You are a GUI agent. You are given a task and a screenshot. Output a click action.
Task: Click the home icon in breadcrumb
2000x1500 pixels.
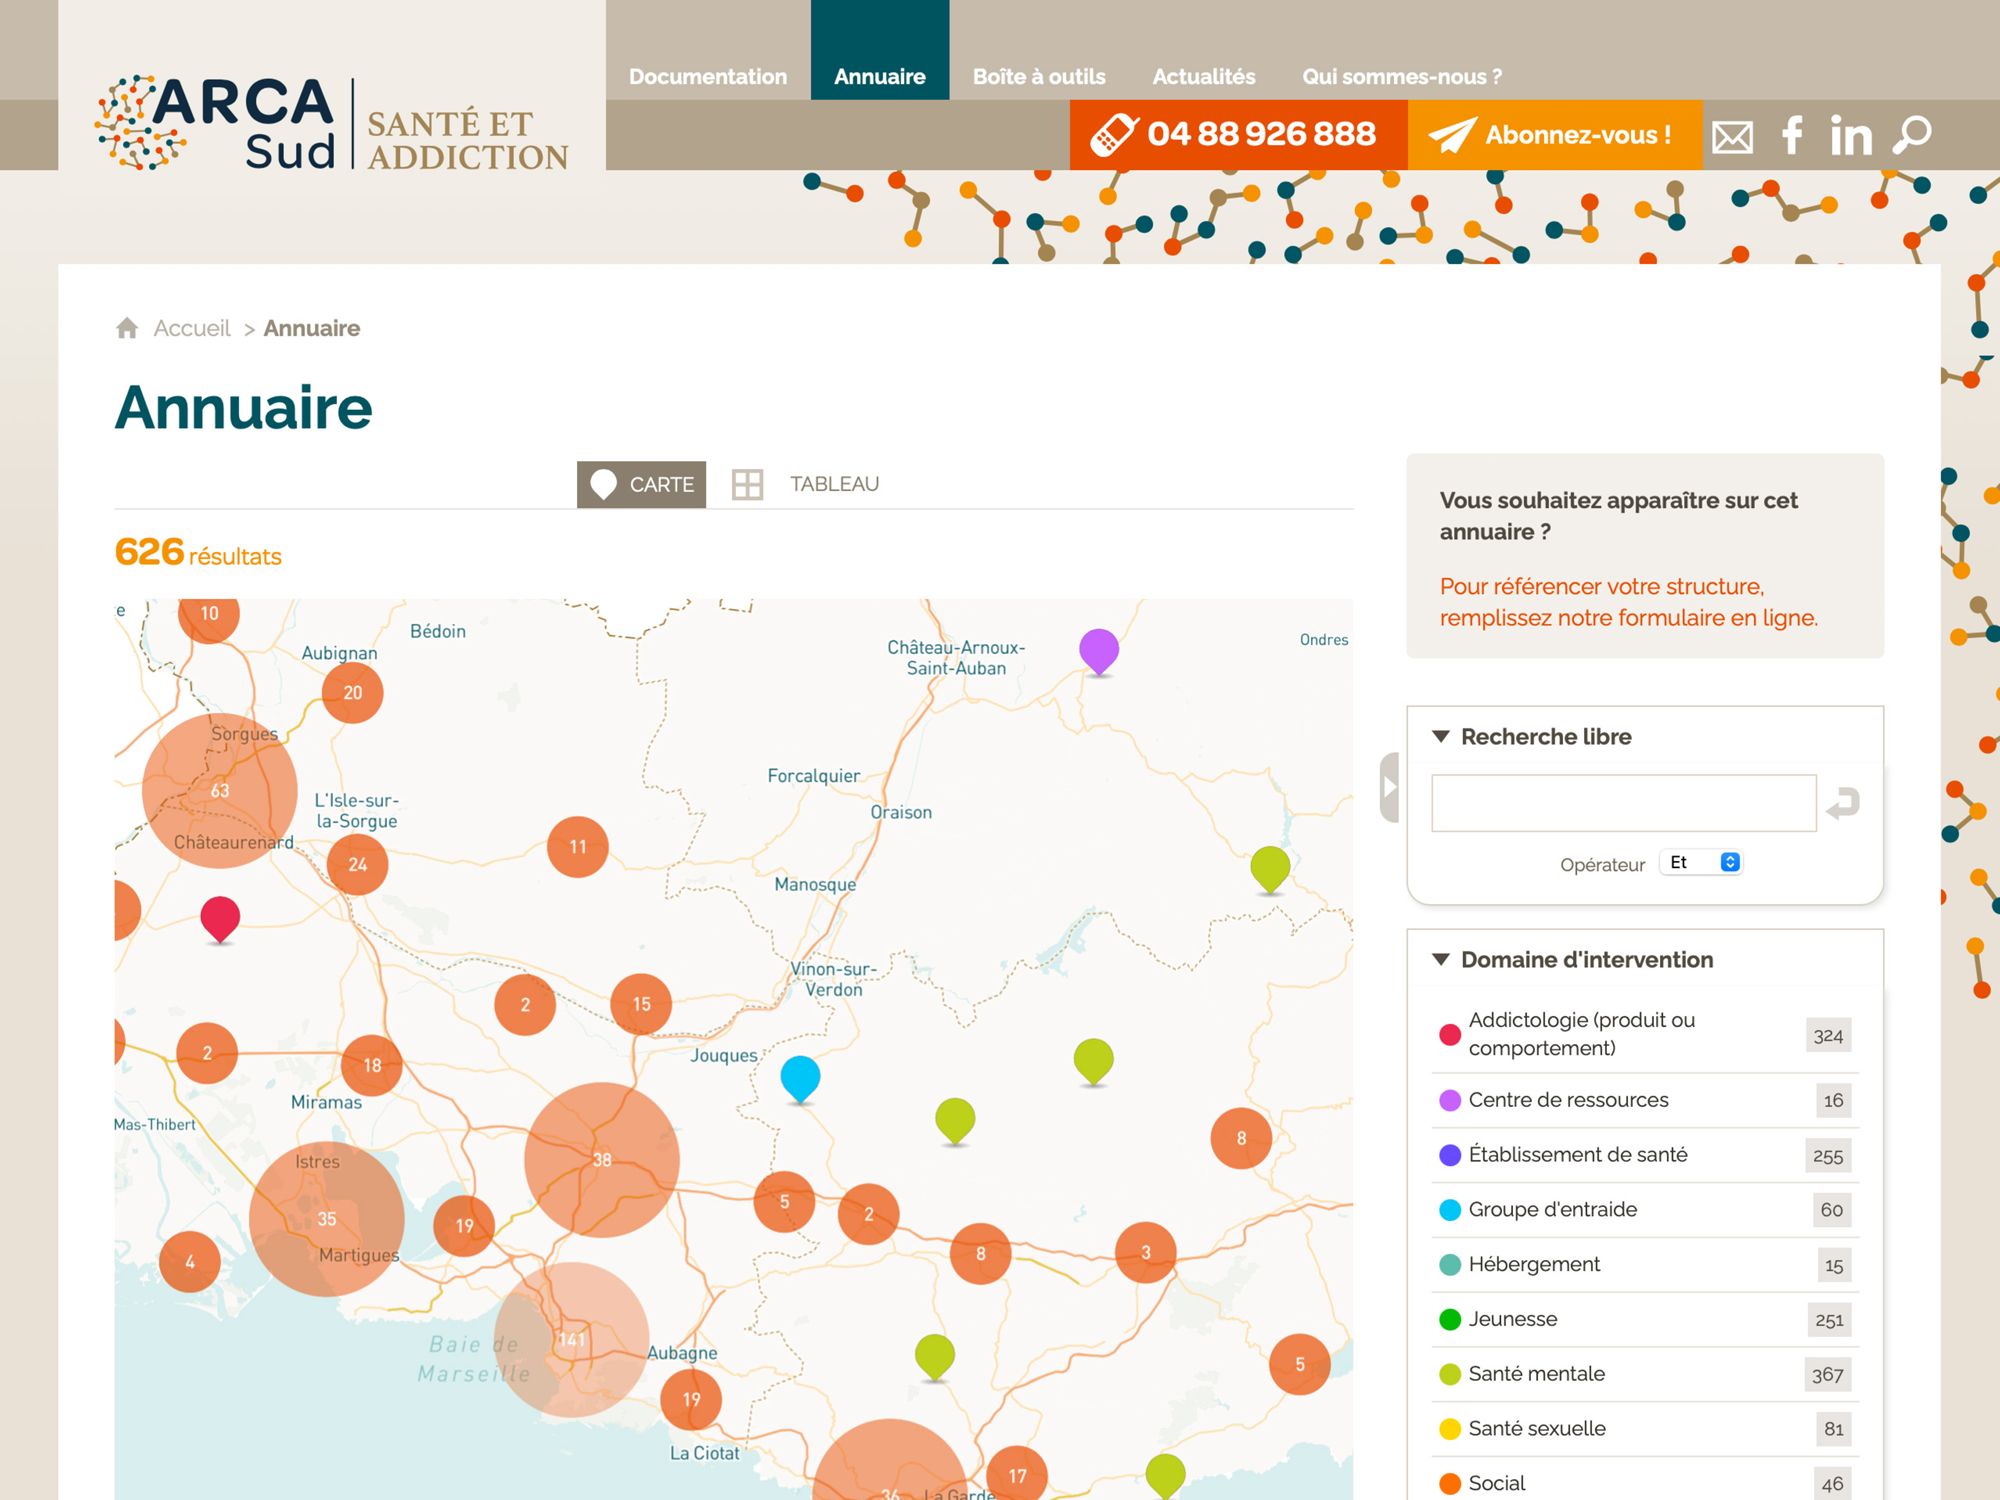point(127,328)
